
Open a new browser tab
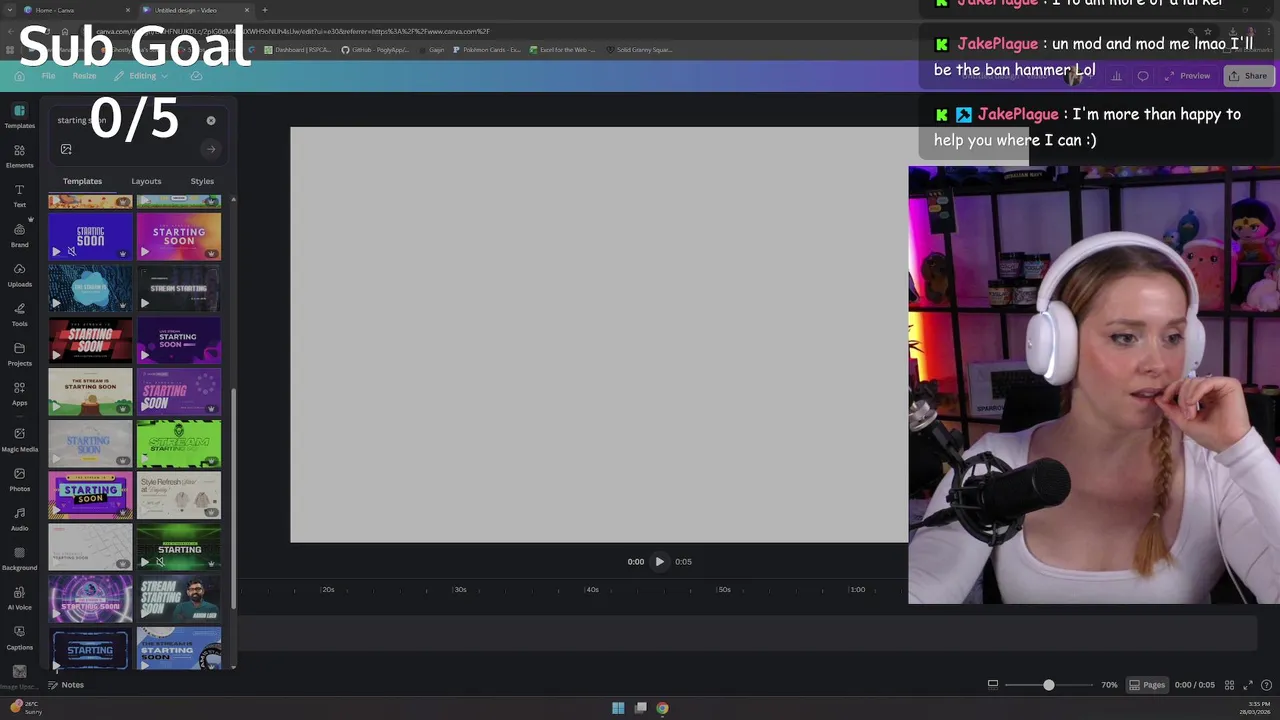(265, 10)
